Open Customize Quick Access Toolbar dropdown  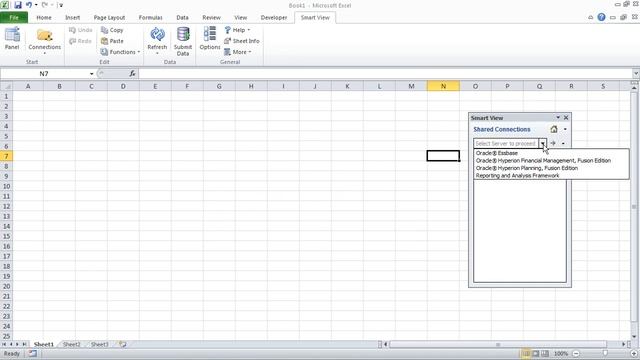[x=60, y=5]
